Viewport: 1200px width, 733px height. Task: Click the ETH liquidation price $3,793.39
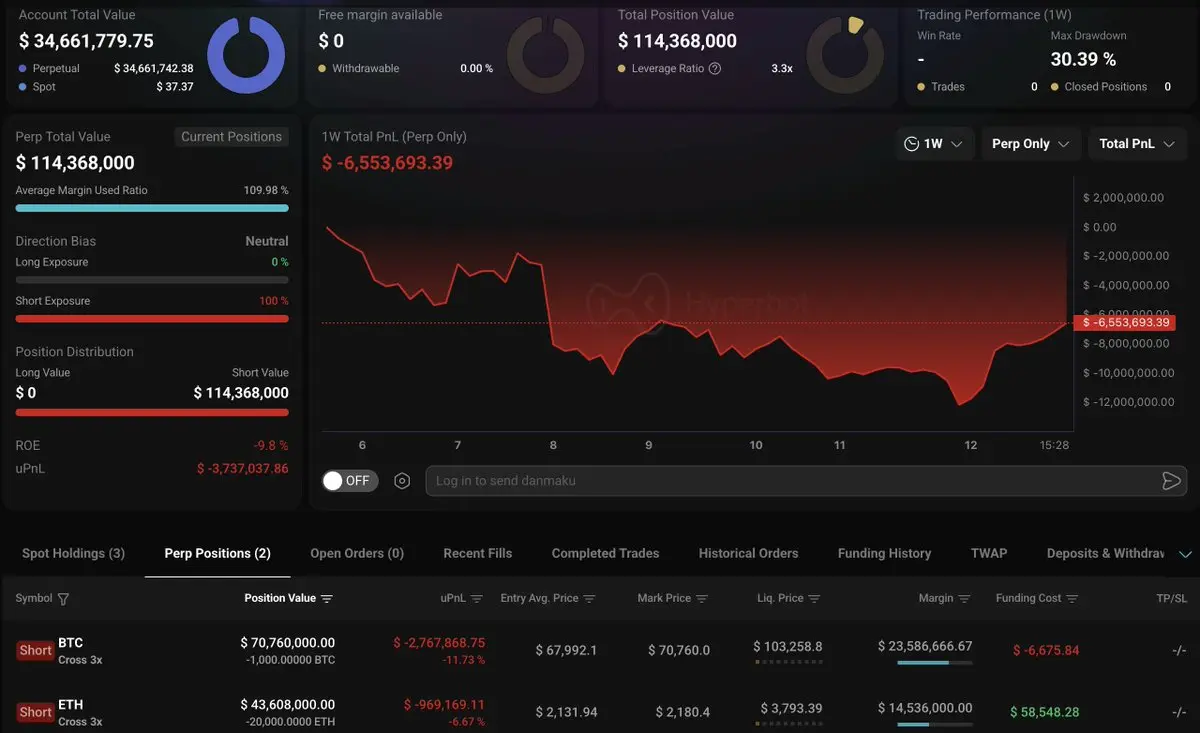(x=791, y=709)
